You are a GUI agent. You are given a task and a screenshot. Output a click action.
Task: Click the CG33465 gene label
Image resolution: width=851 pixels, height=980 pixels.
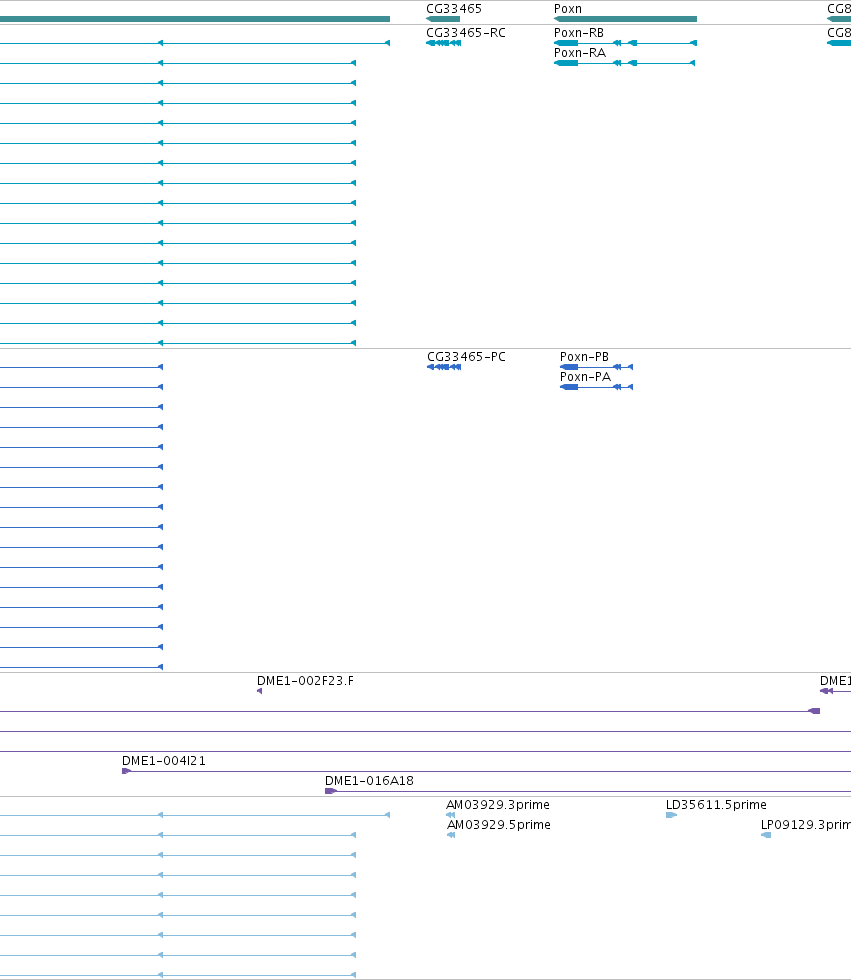pos(454,9)
